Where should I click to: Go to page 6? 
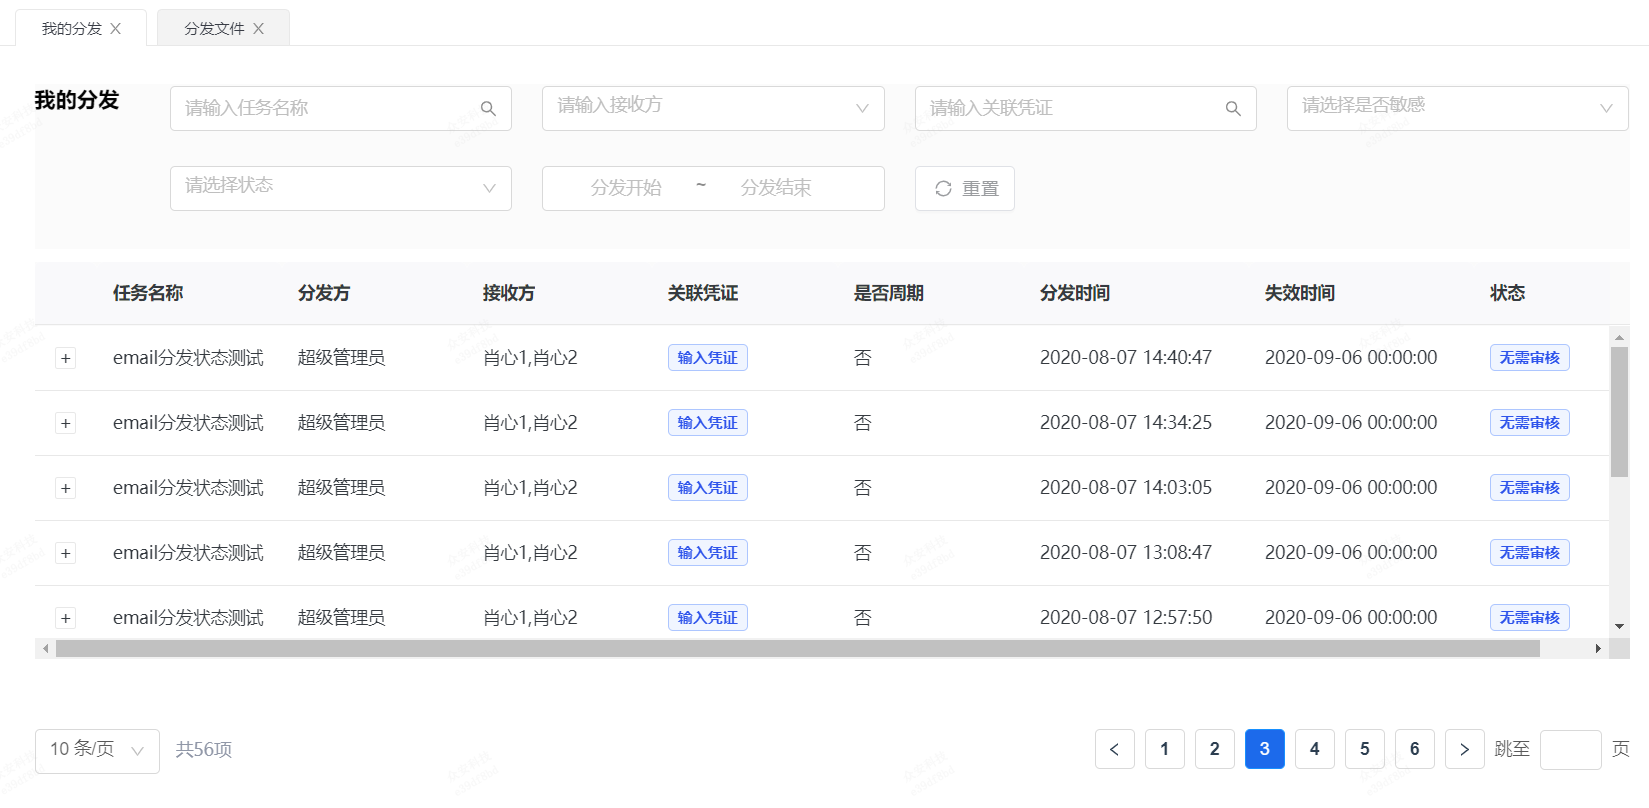[x=1415, y=749]
